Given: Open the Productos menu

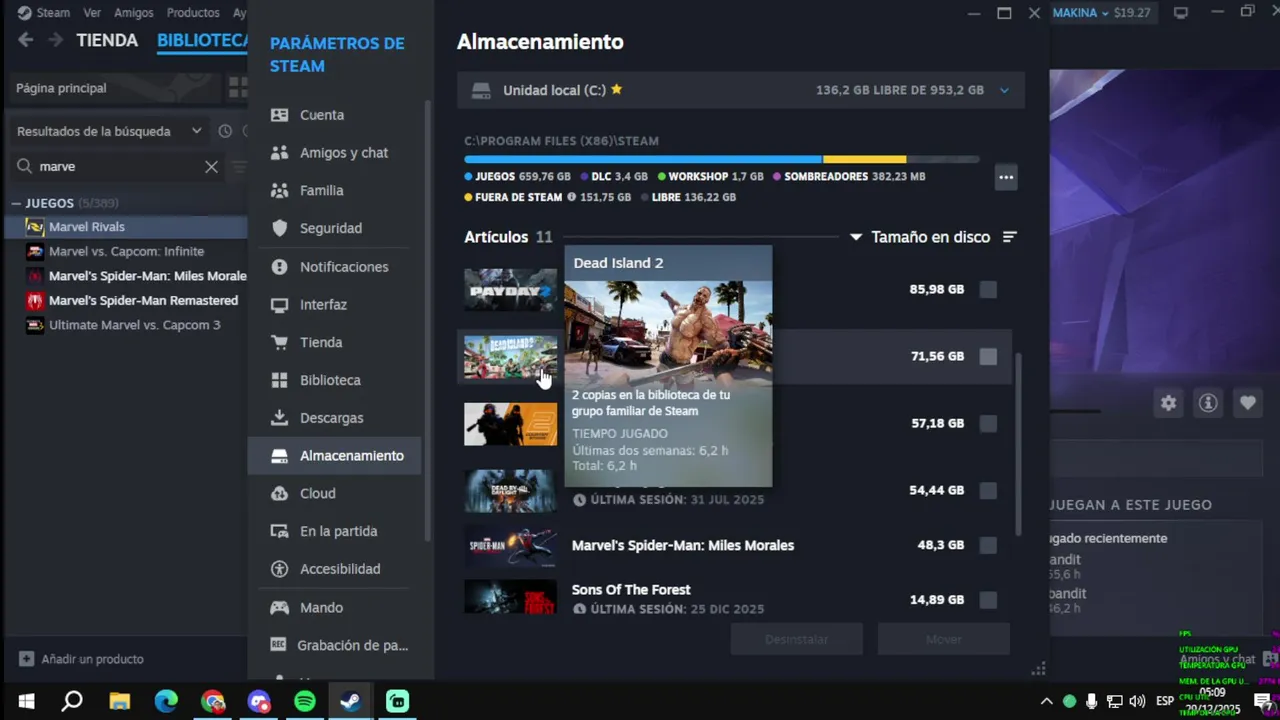Looking at the screenshot, I should tap(193, 13).
